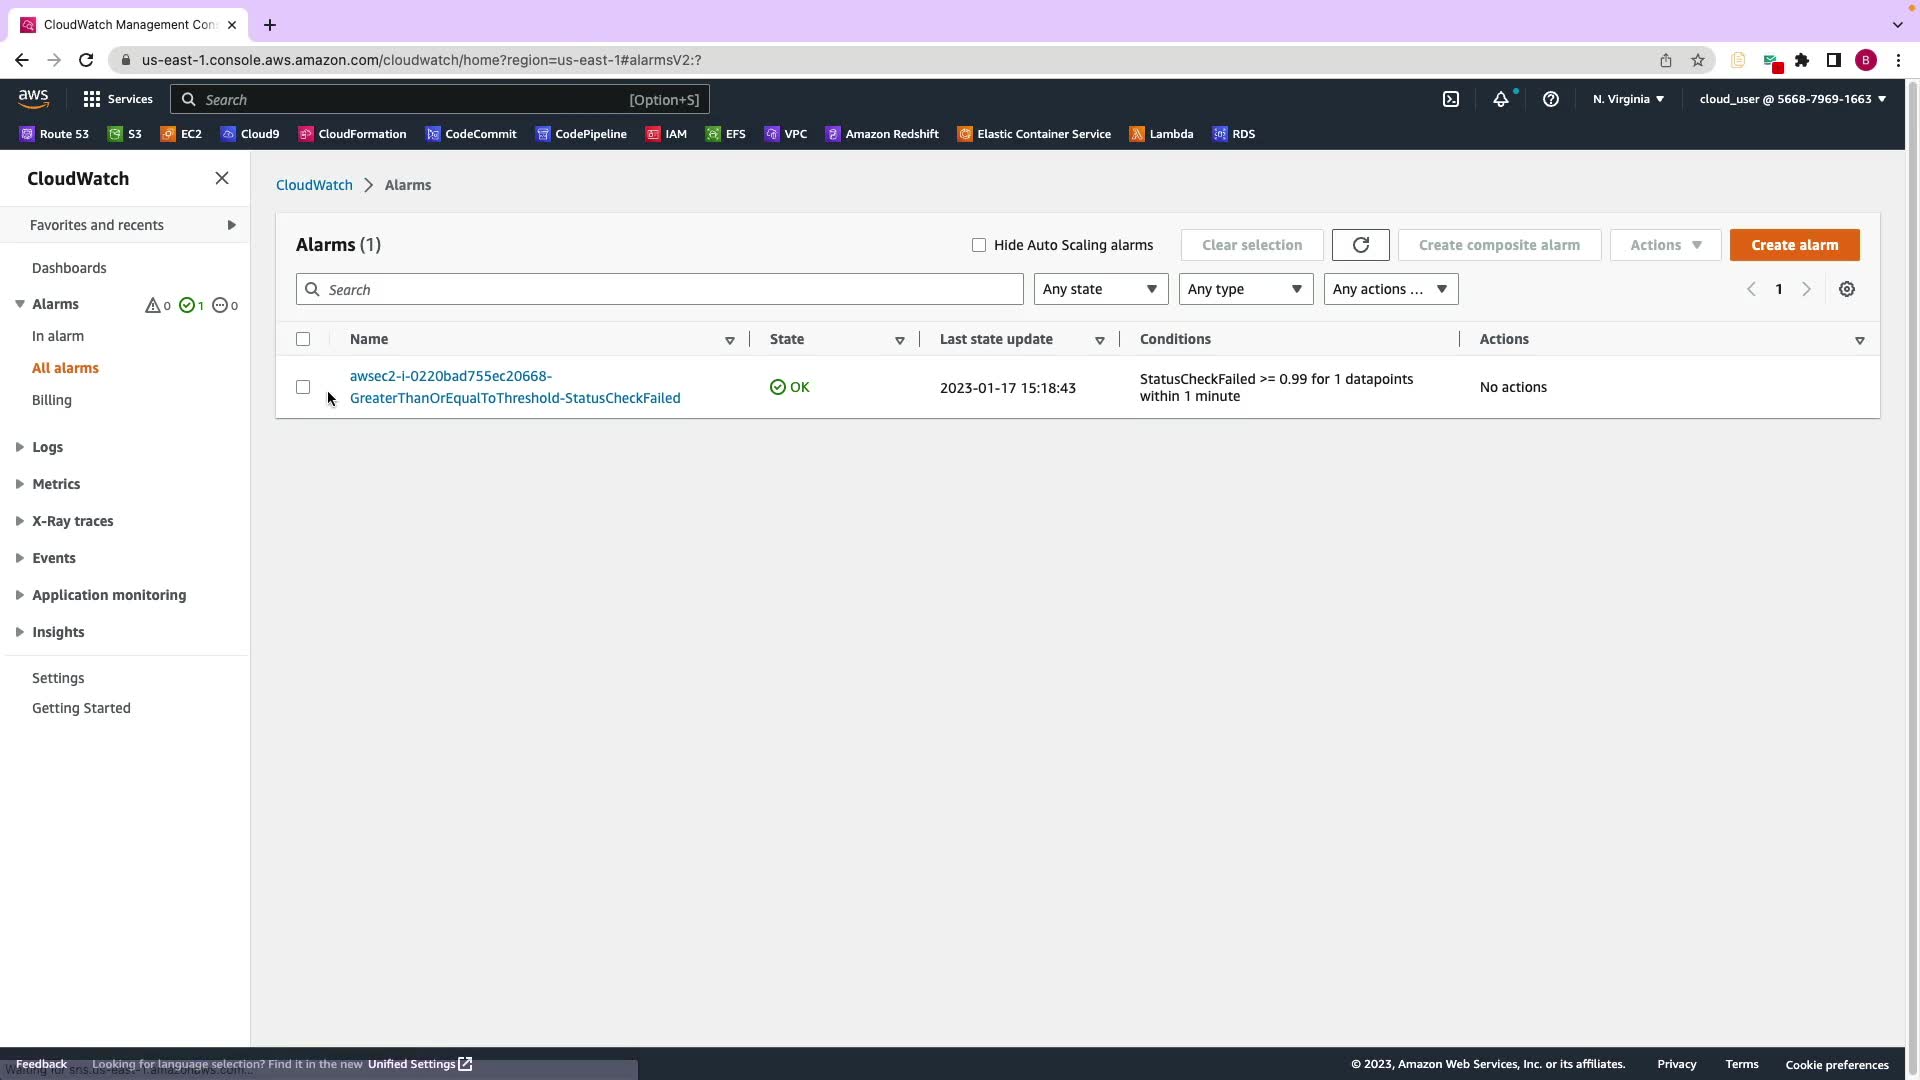Go to In alarm sidebar item
The height and width of the screenshot is (1080, 1920).
[58, 336]
